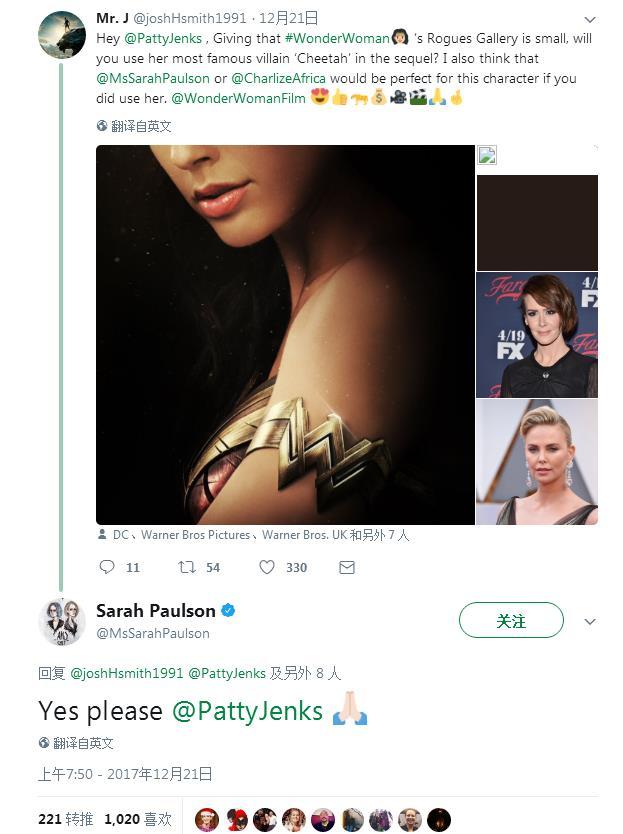623x834 pixels.
Task: Open Sarah Paulson FX event photo
Action: point(536,335)
